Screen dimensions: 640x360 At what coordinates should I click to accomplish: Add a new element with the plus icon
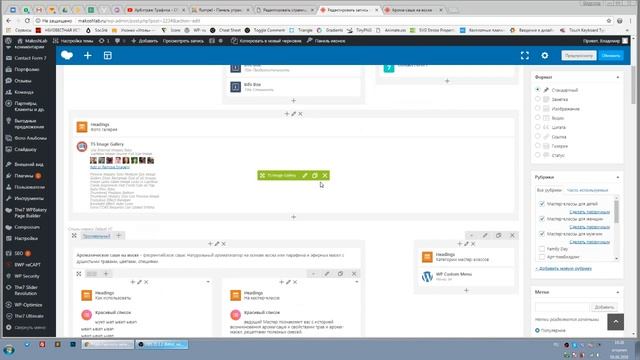tap(87, 56)
